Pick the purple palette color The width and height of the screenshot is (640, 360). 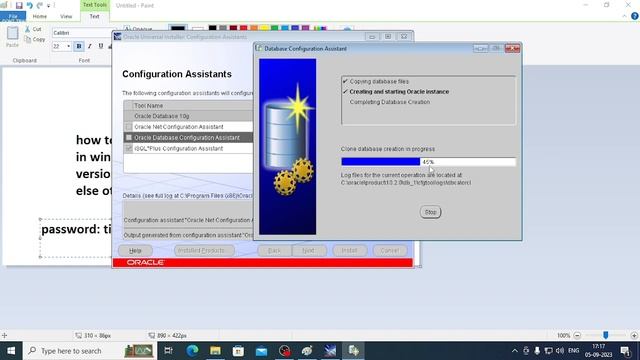[306, 28]
